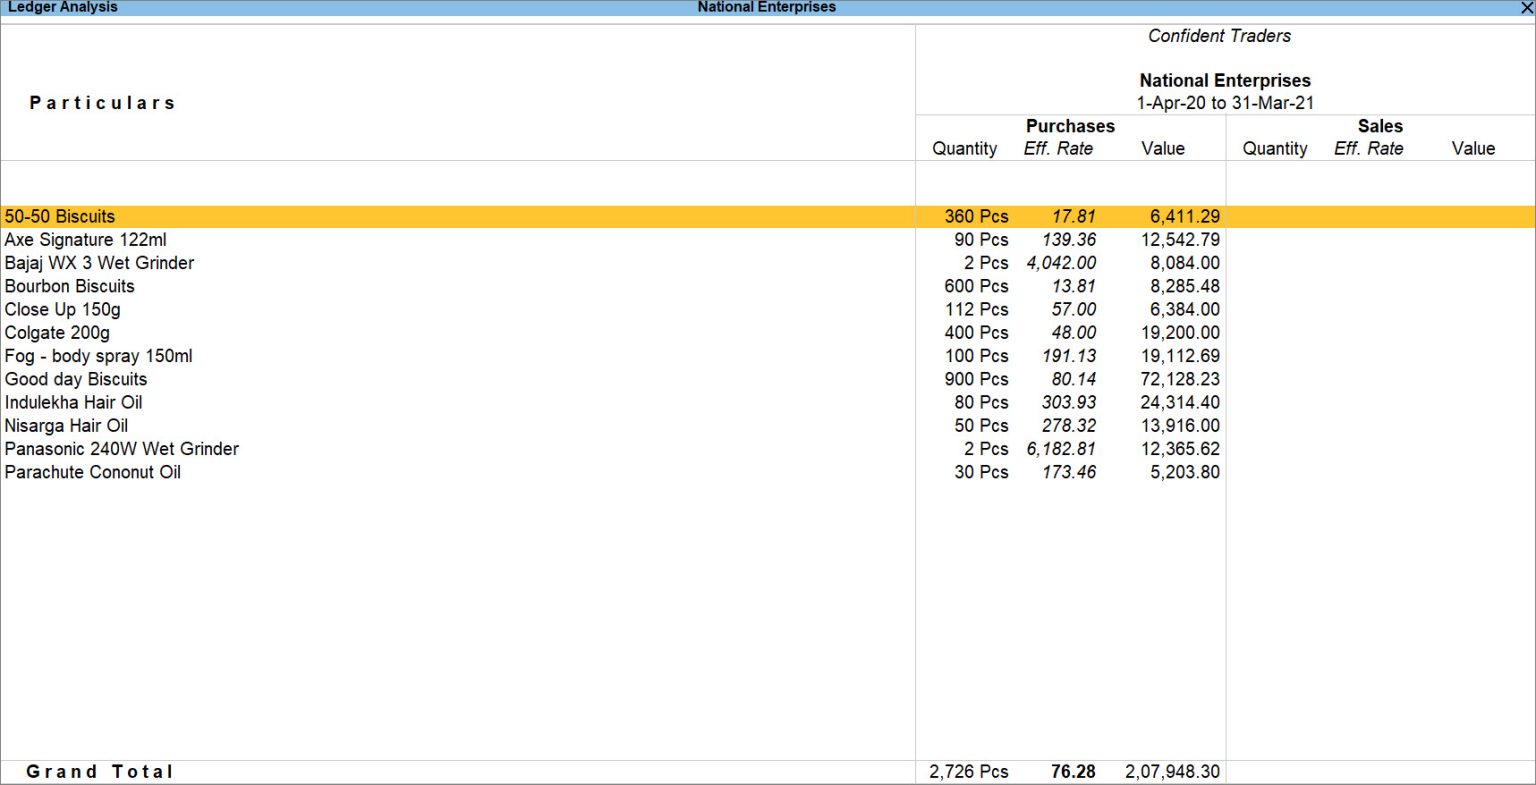1536x785 pixels.
Task: Choose Panasonic 240W Wet Grinder
Action: tap(121, 449)
